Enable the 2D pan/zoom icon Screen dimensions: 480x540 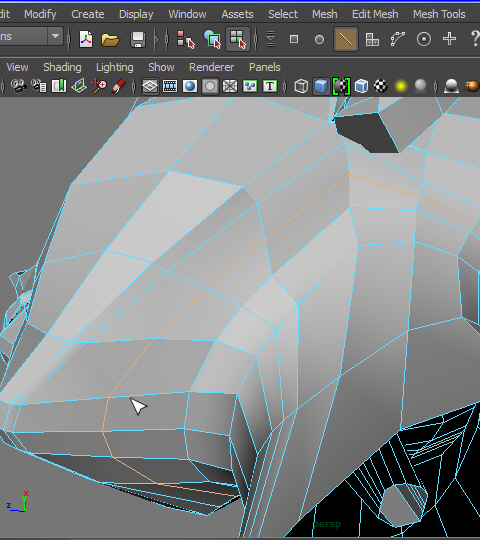[99, 86]
